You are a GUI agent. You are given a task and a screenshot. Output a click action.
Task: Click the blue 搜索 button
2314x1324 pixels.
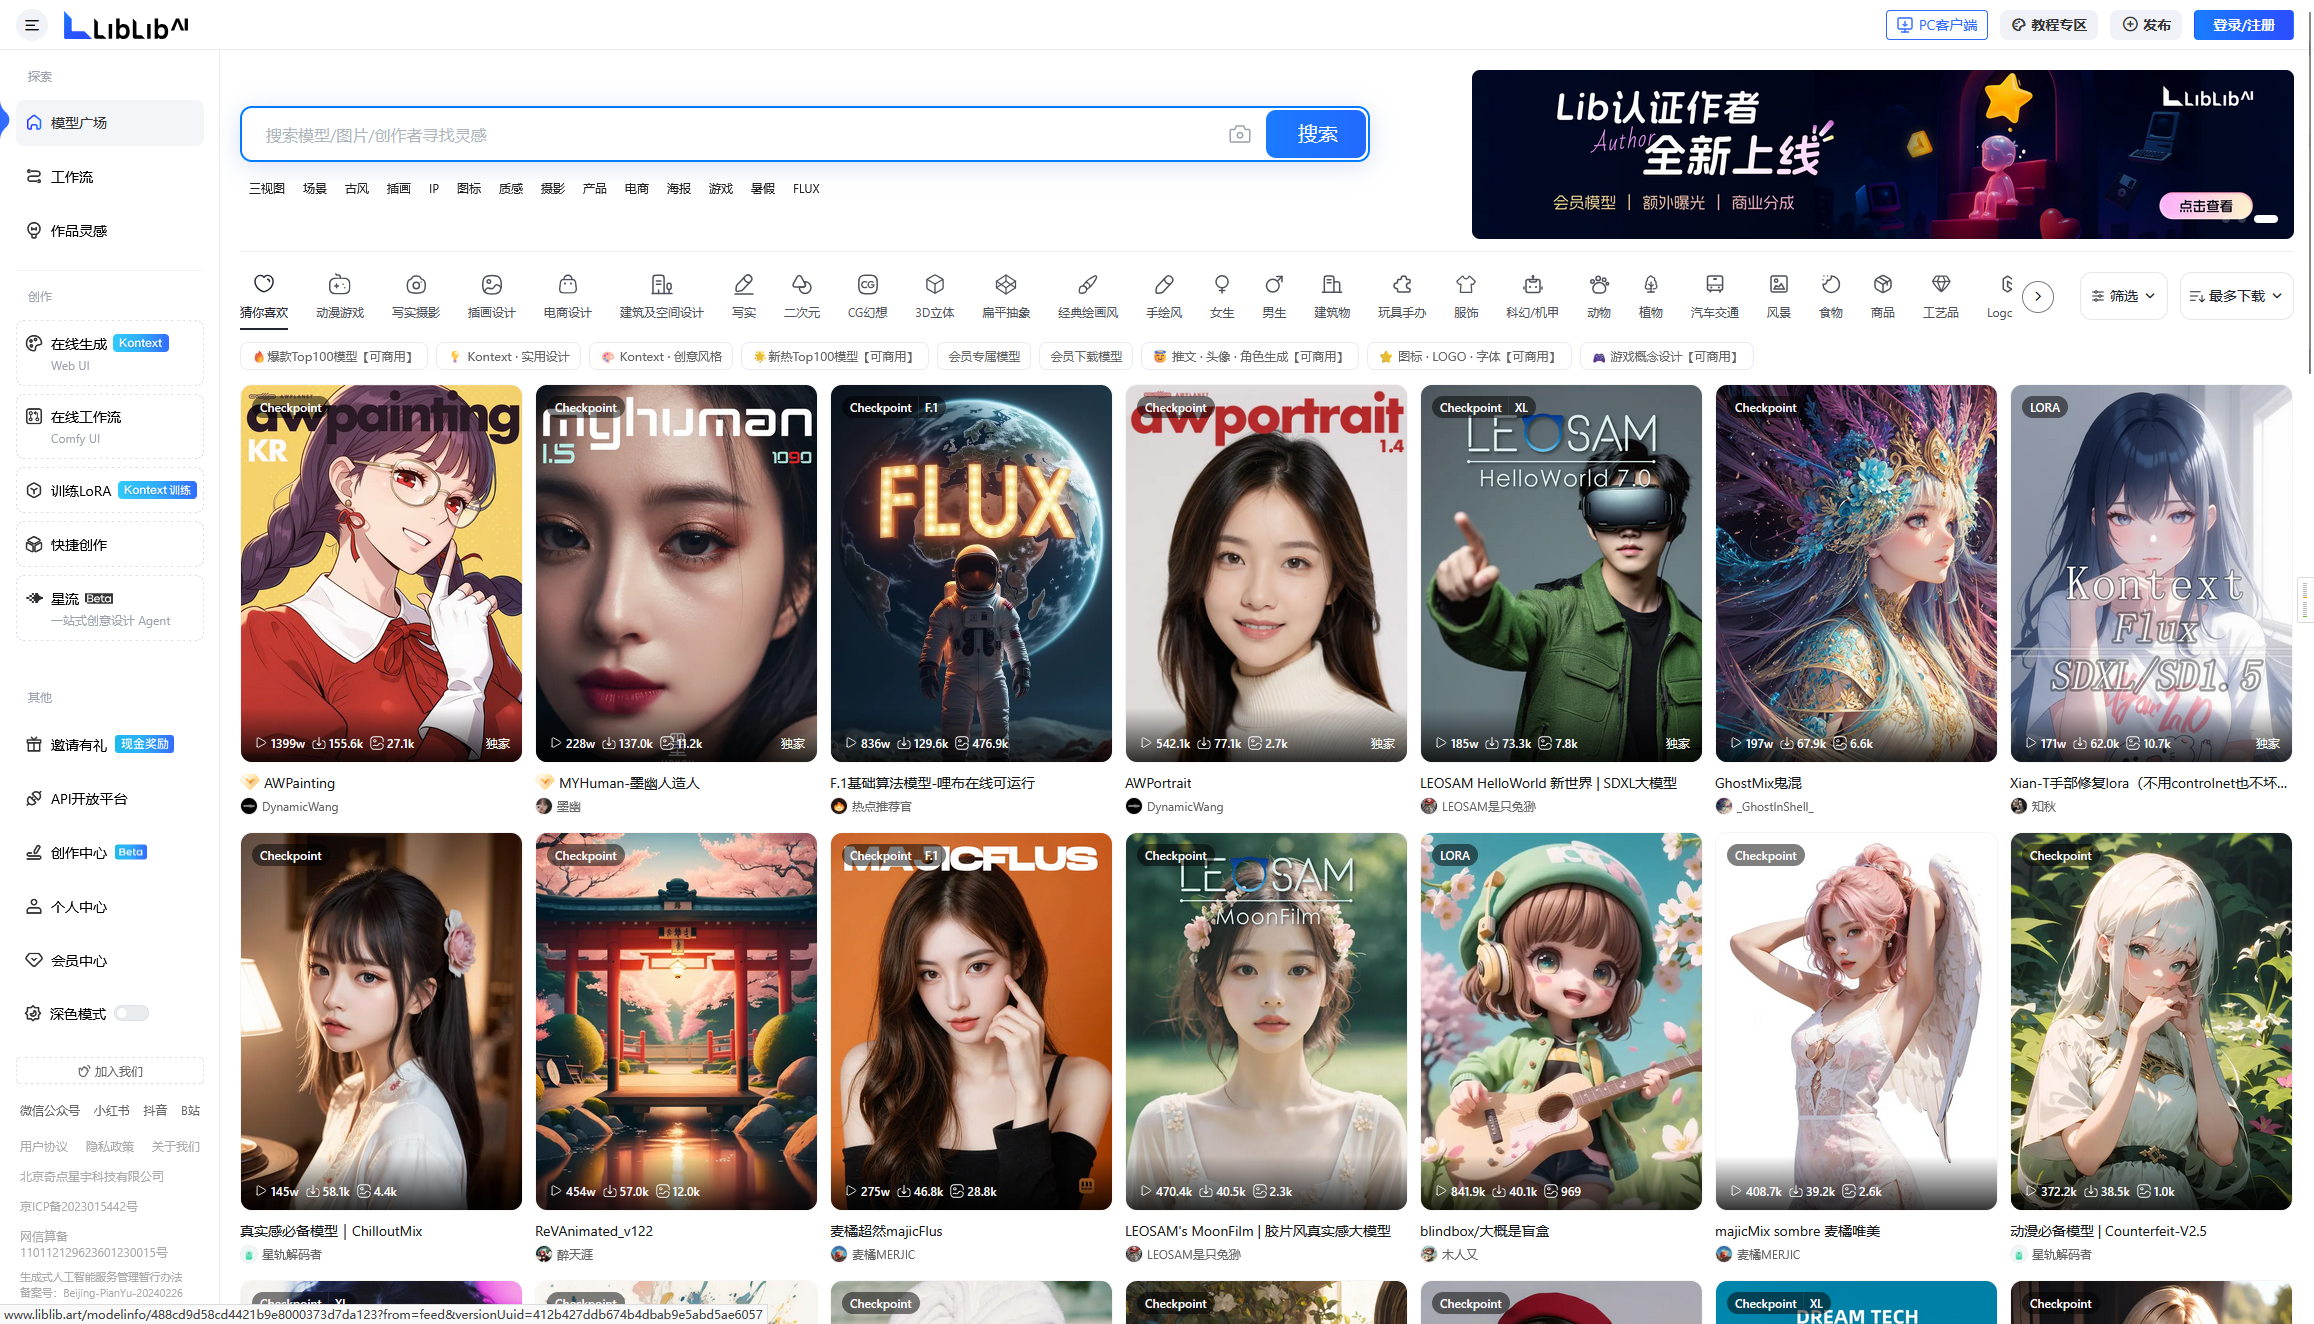[x=1316, y=134]
